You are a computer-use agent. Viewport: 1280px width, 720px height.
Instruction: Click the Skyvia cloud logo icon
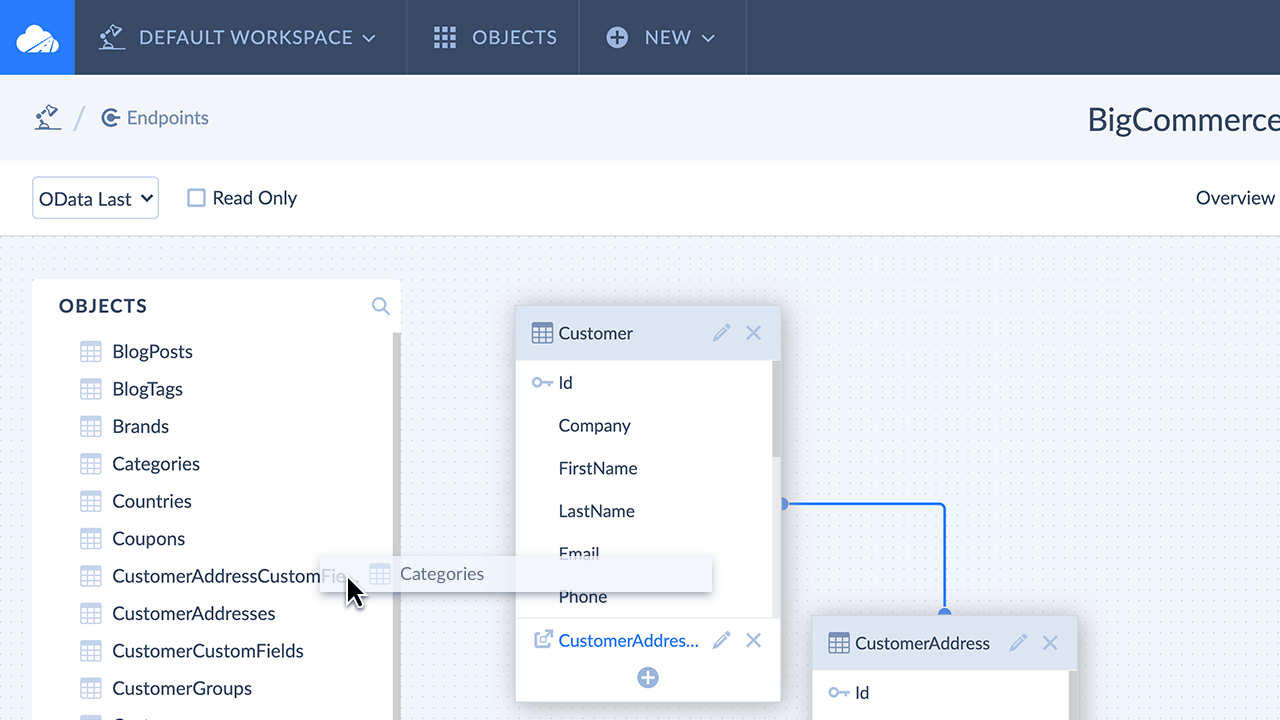click(37, 38)
